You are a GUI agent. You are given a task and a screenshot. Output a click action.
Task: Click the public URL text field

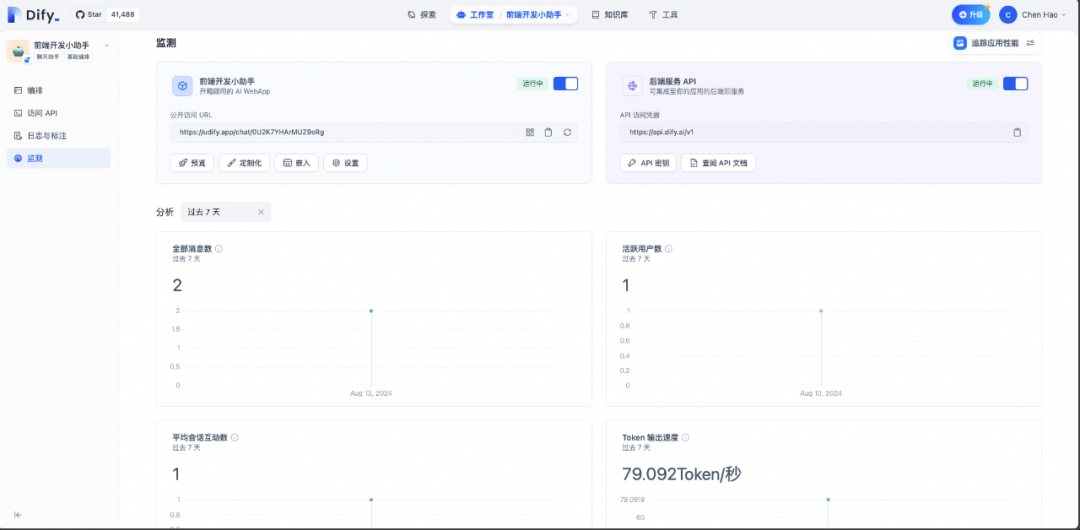tap(374, 132)
